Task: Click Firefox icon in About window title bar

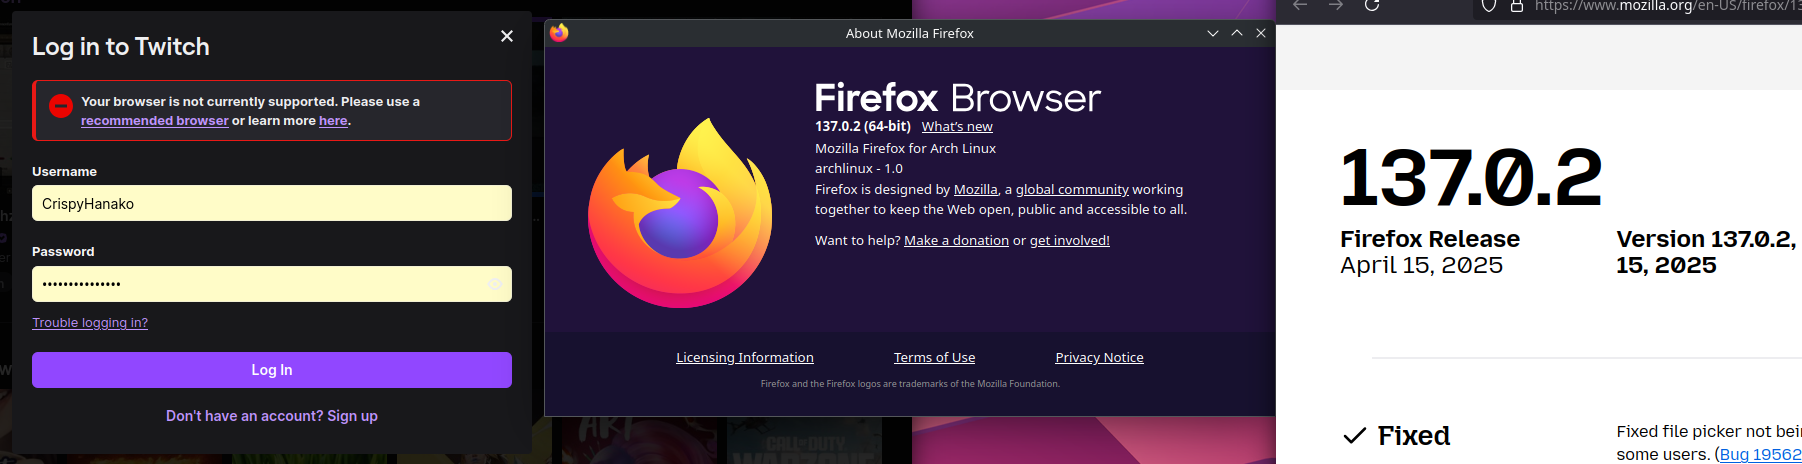Action: pos(559,33)
